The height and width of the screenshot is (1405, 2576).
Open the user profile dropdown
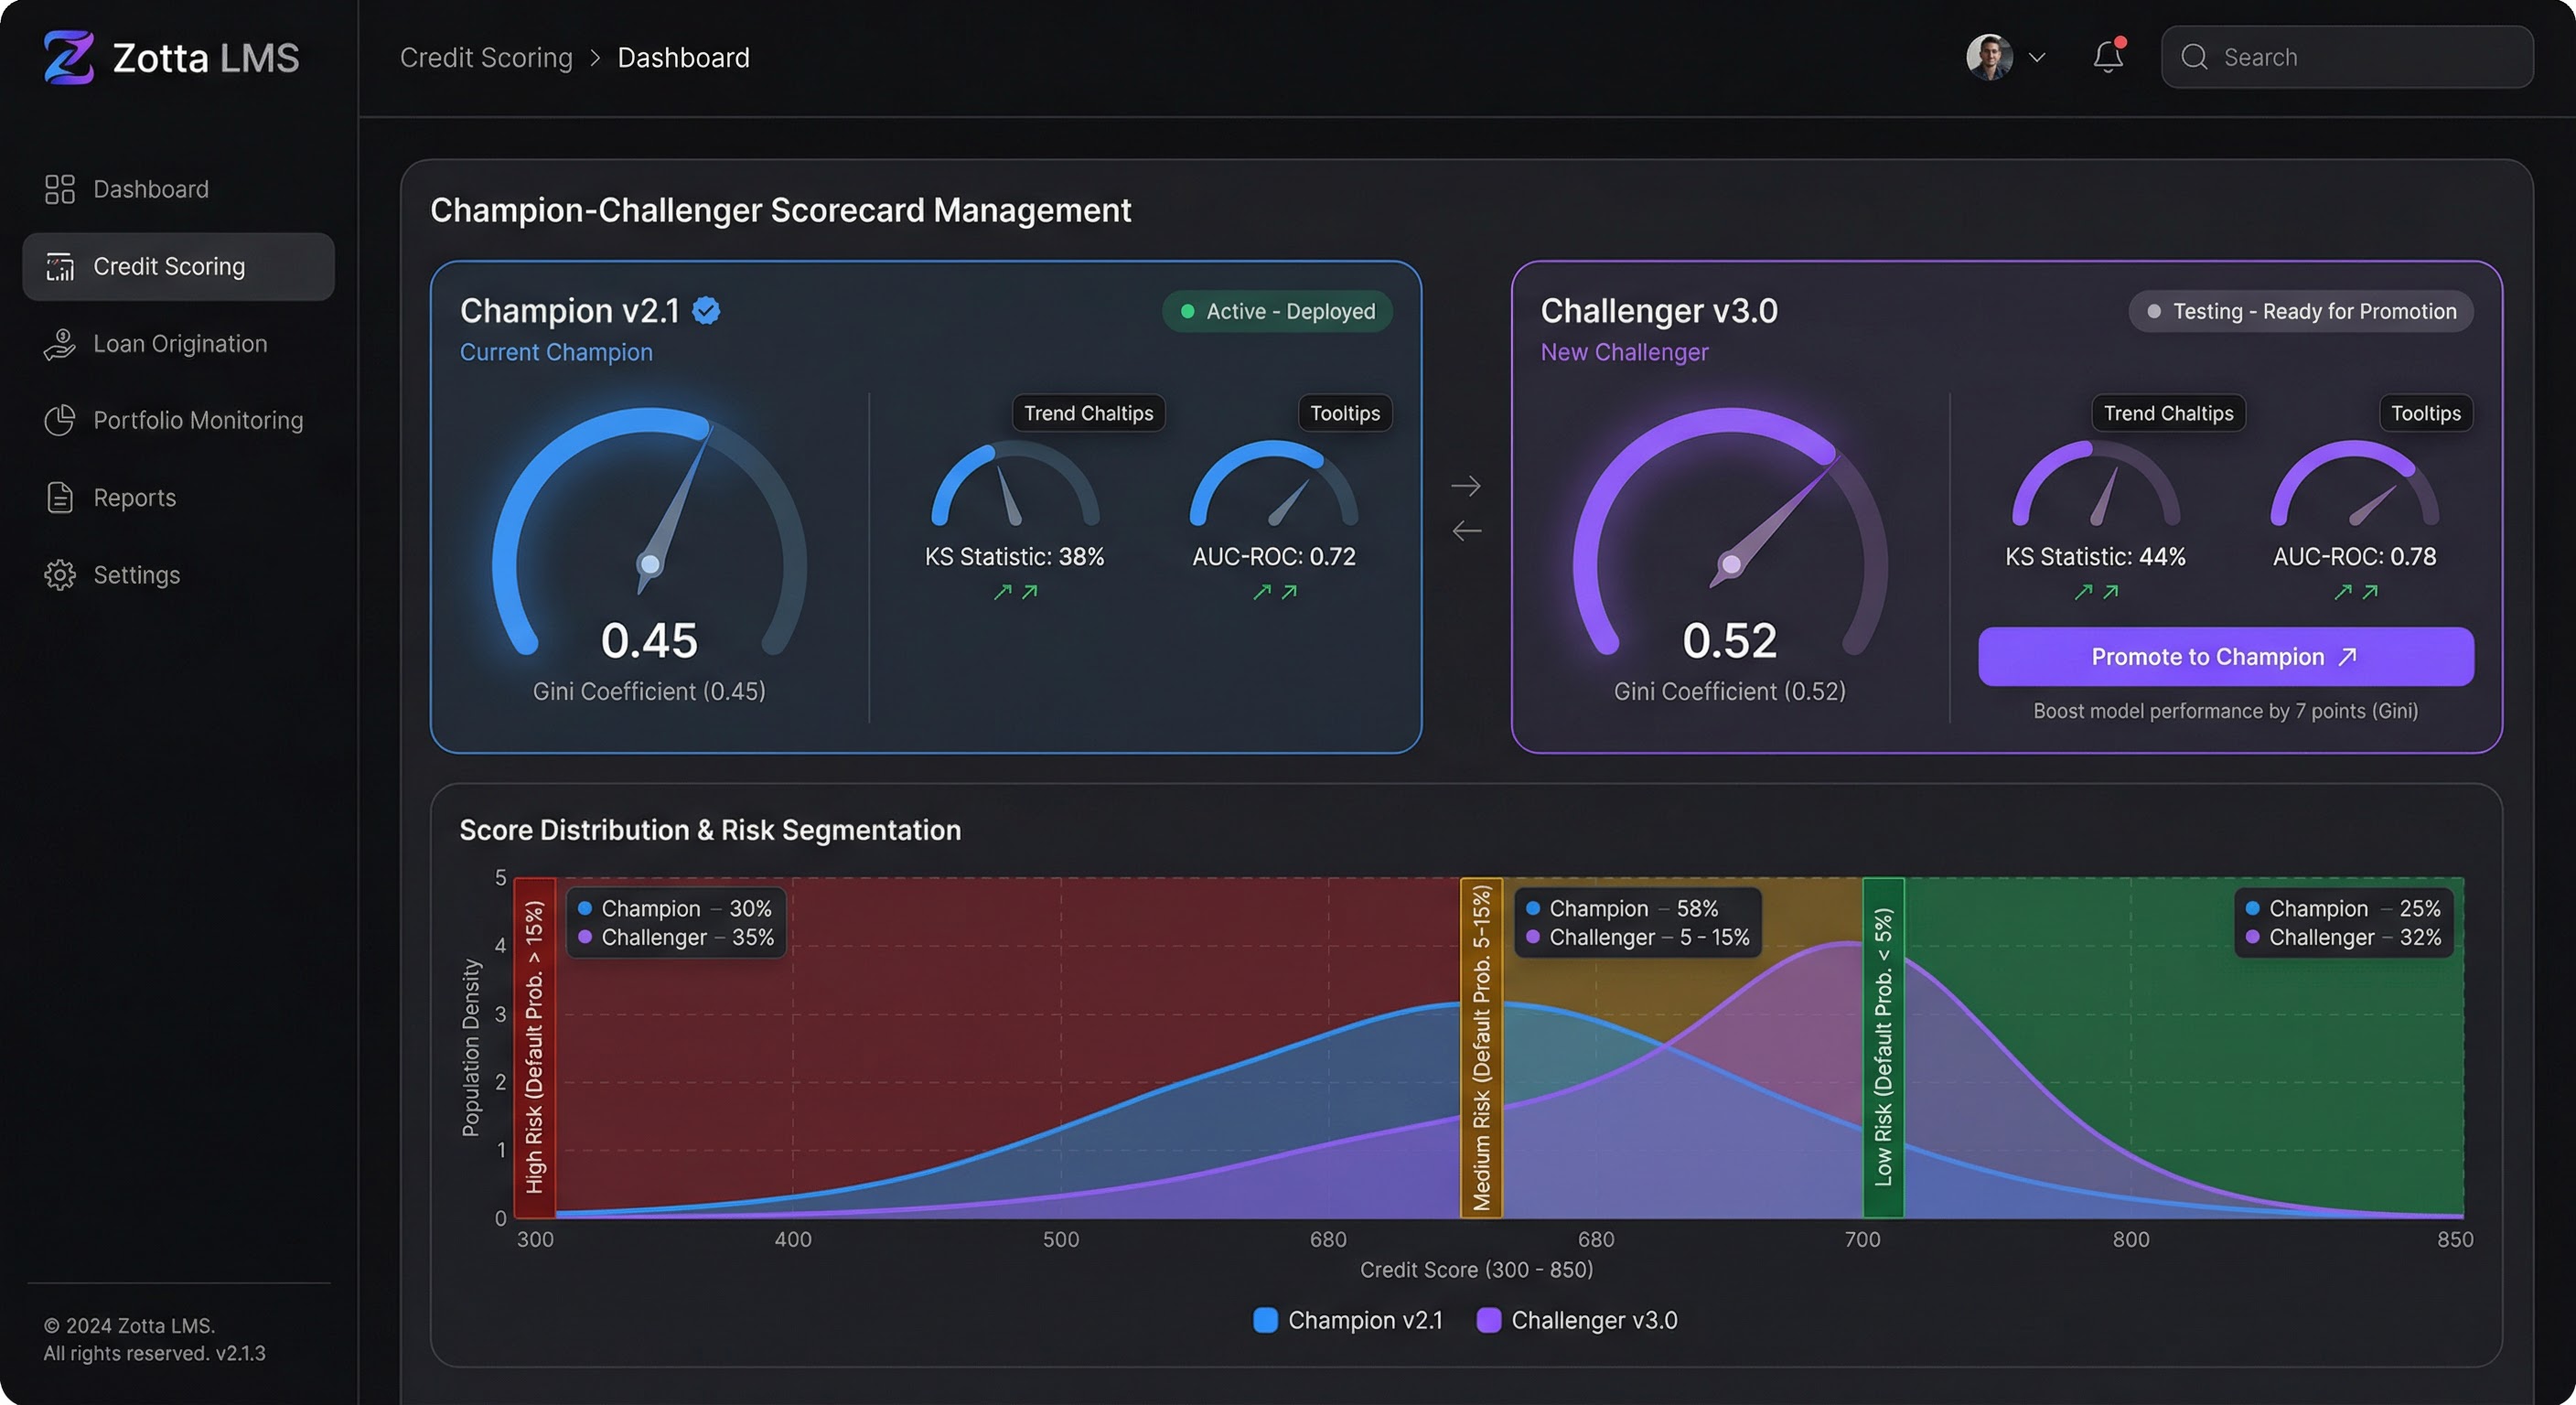click(2005, 57)
